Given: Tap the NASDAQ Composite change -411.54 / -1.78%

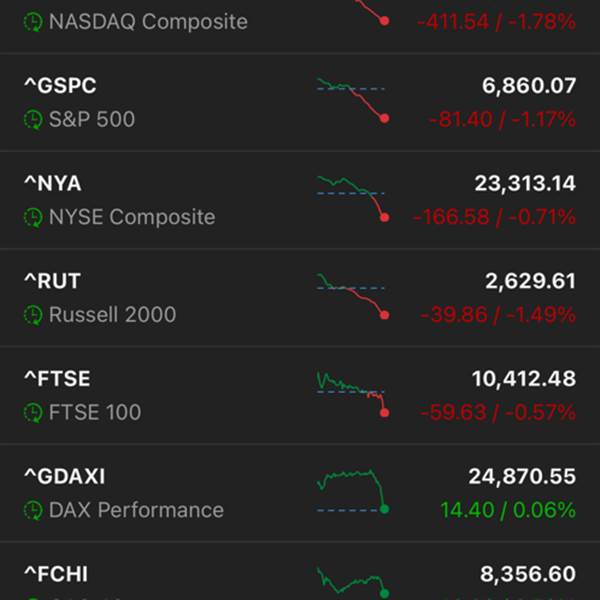Looking at the screenshot, I should [x=494, y=21].
